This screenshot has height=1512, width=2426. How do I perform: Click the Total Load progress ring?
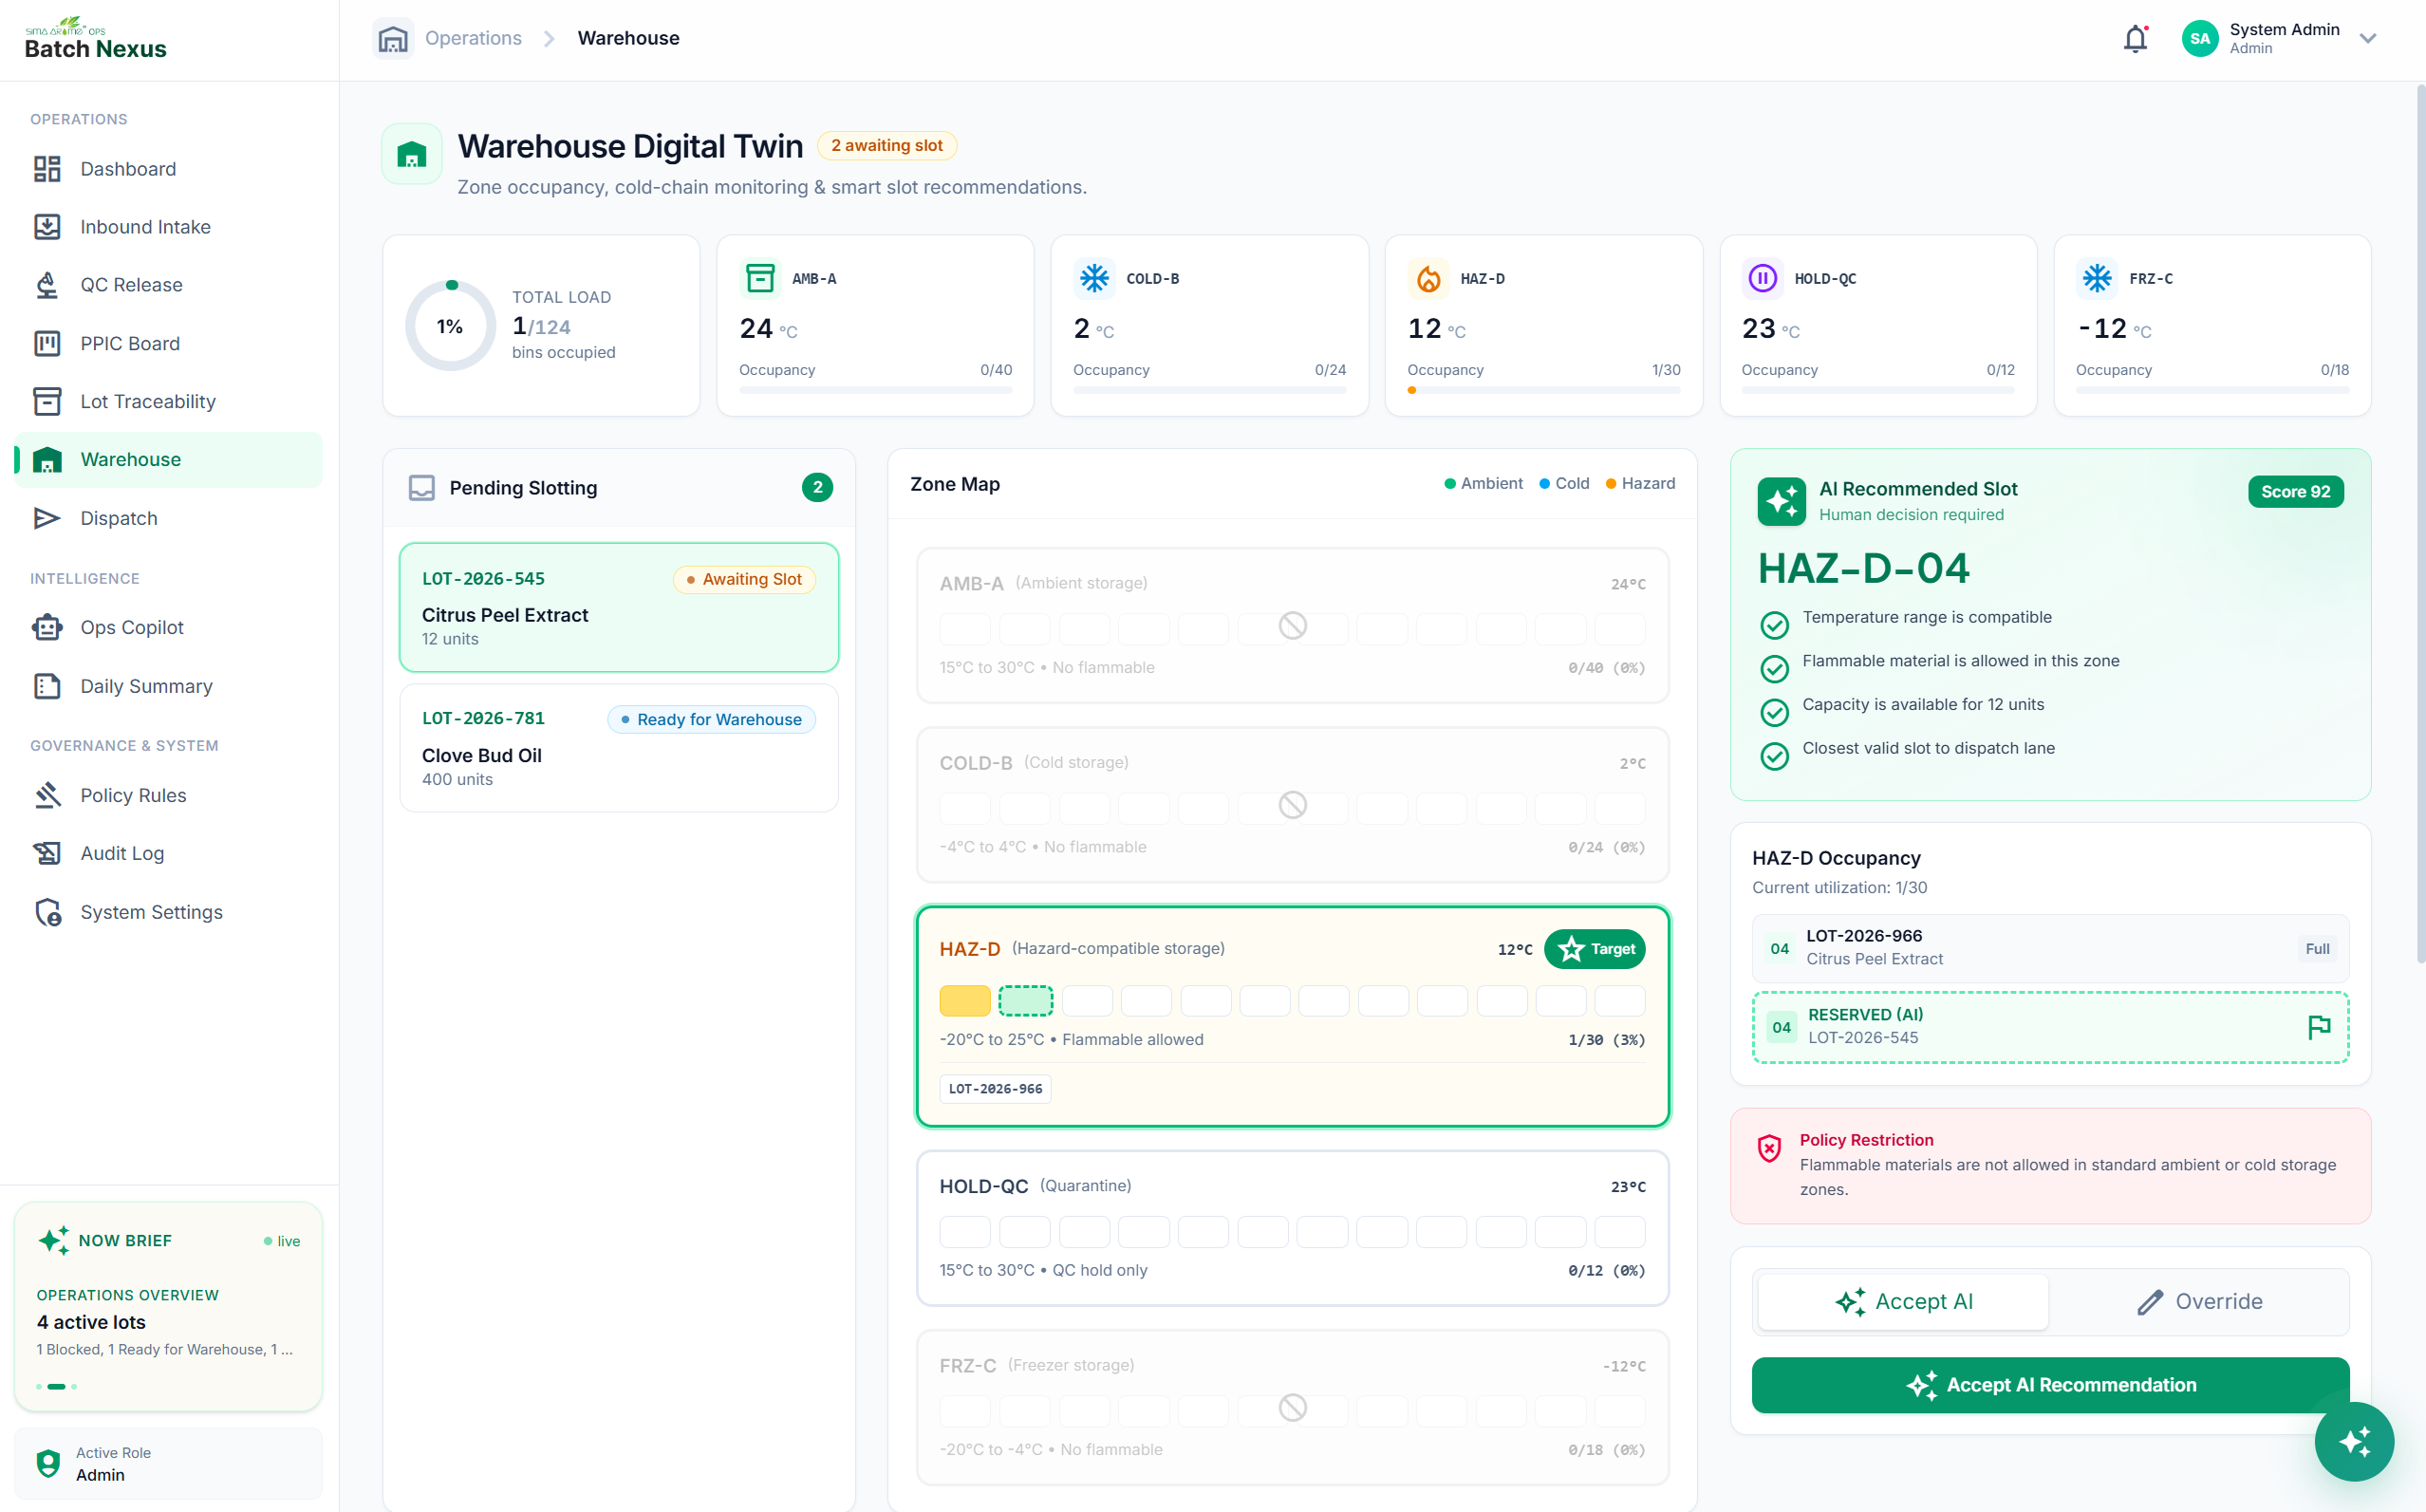tap(450, 326)
